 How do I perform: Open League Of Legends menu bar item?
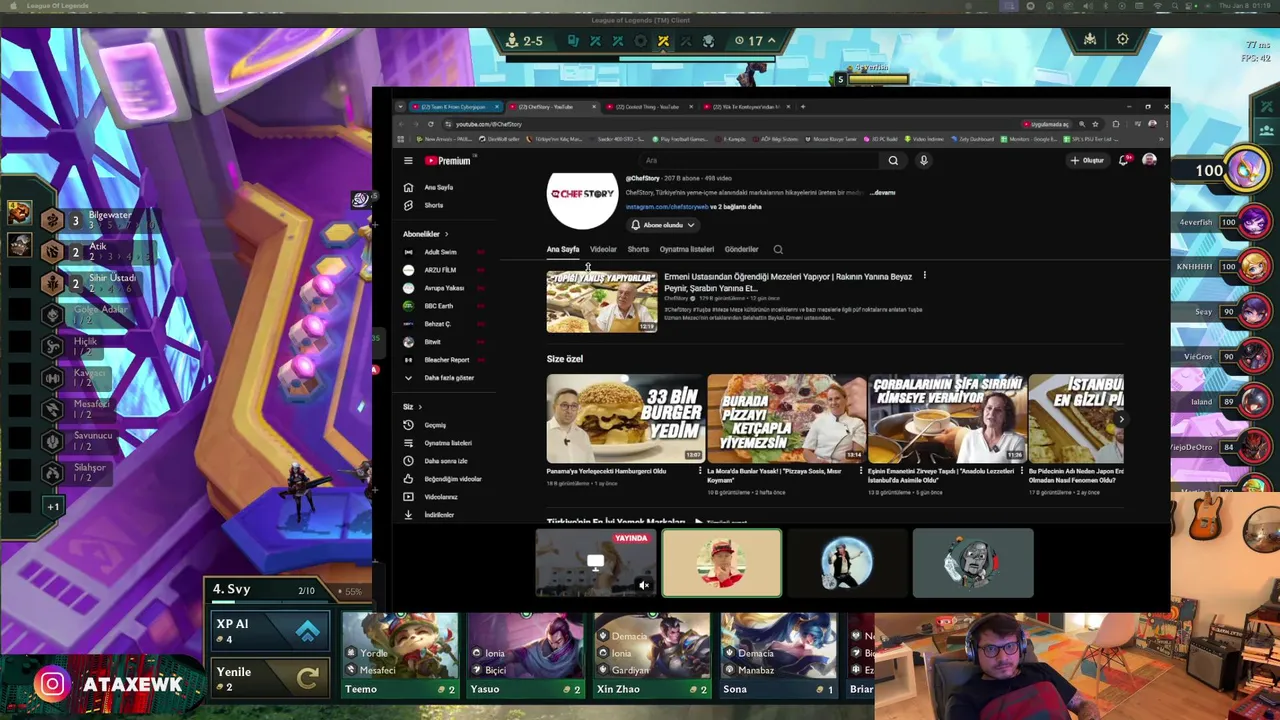58,6
